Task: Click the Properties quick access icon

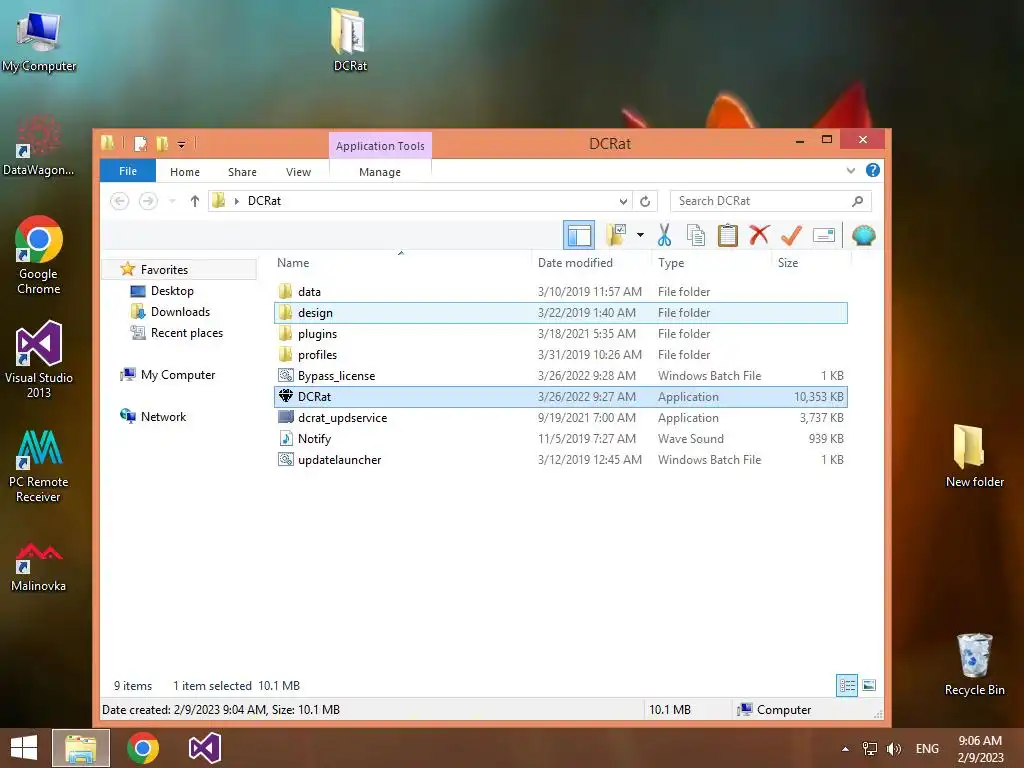Action: coord(140,143)
